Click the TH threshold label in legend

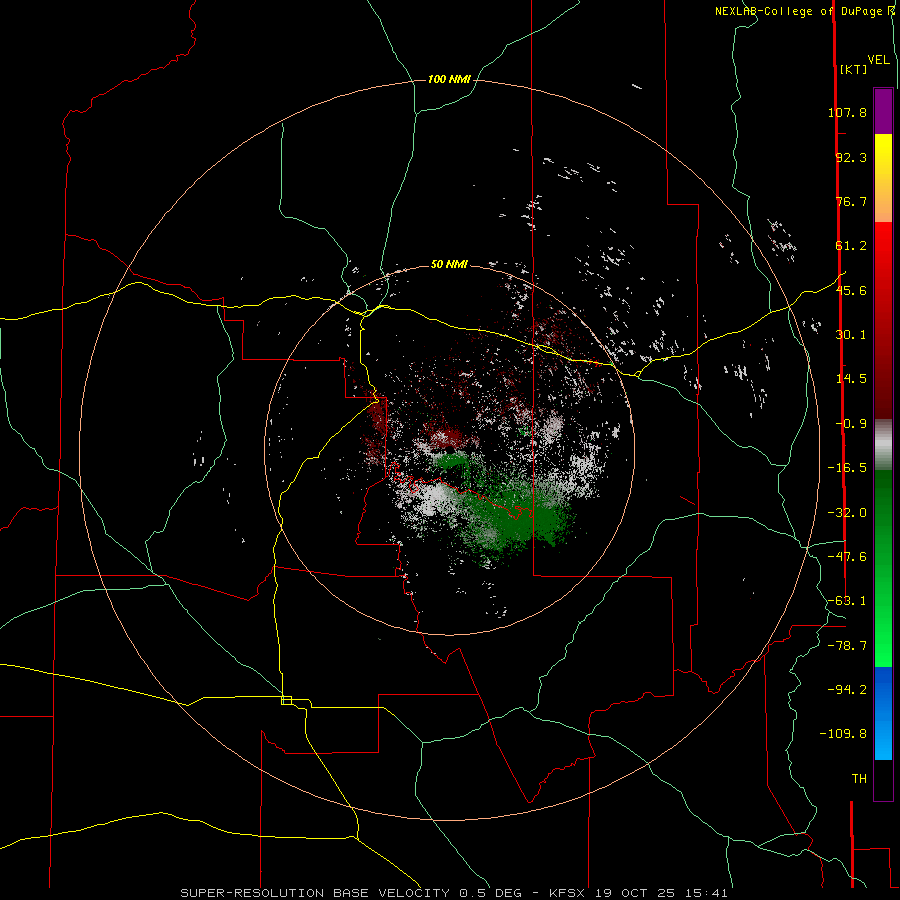point(859,779)
